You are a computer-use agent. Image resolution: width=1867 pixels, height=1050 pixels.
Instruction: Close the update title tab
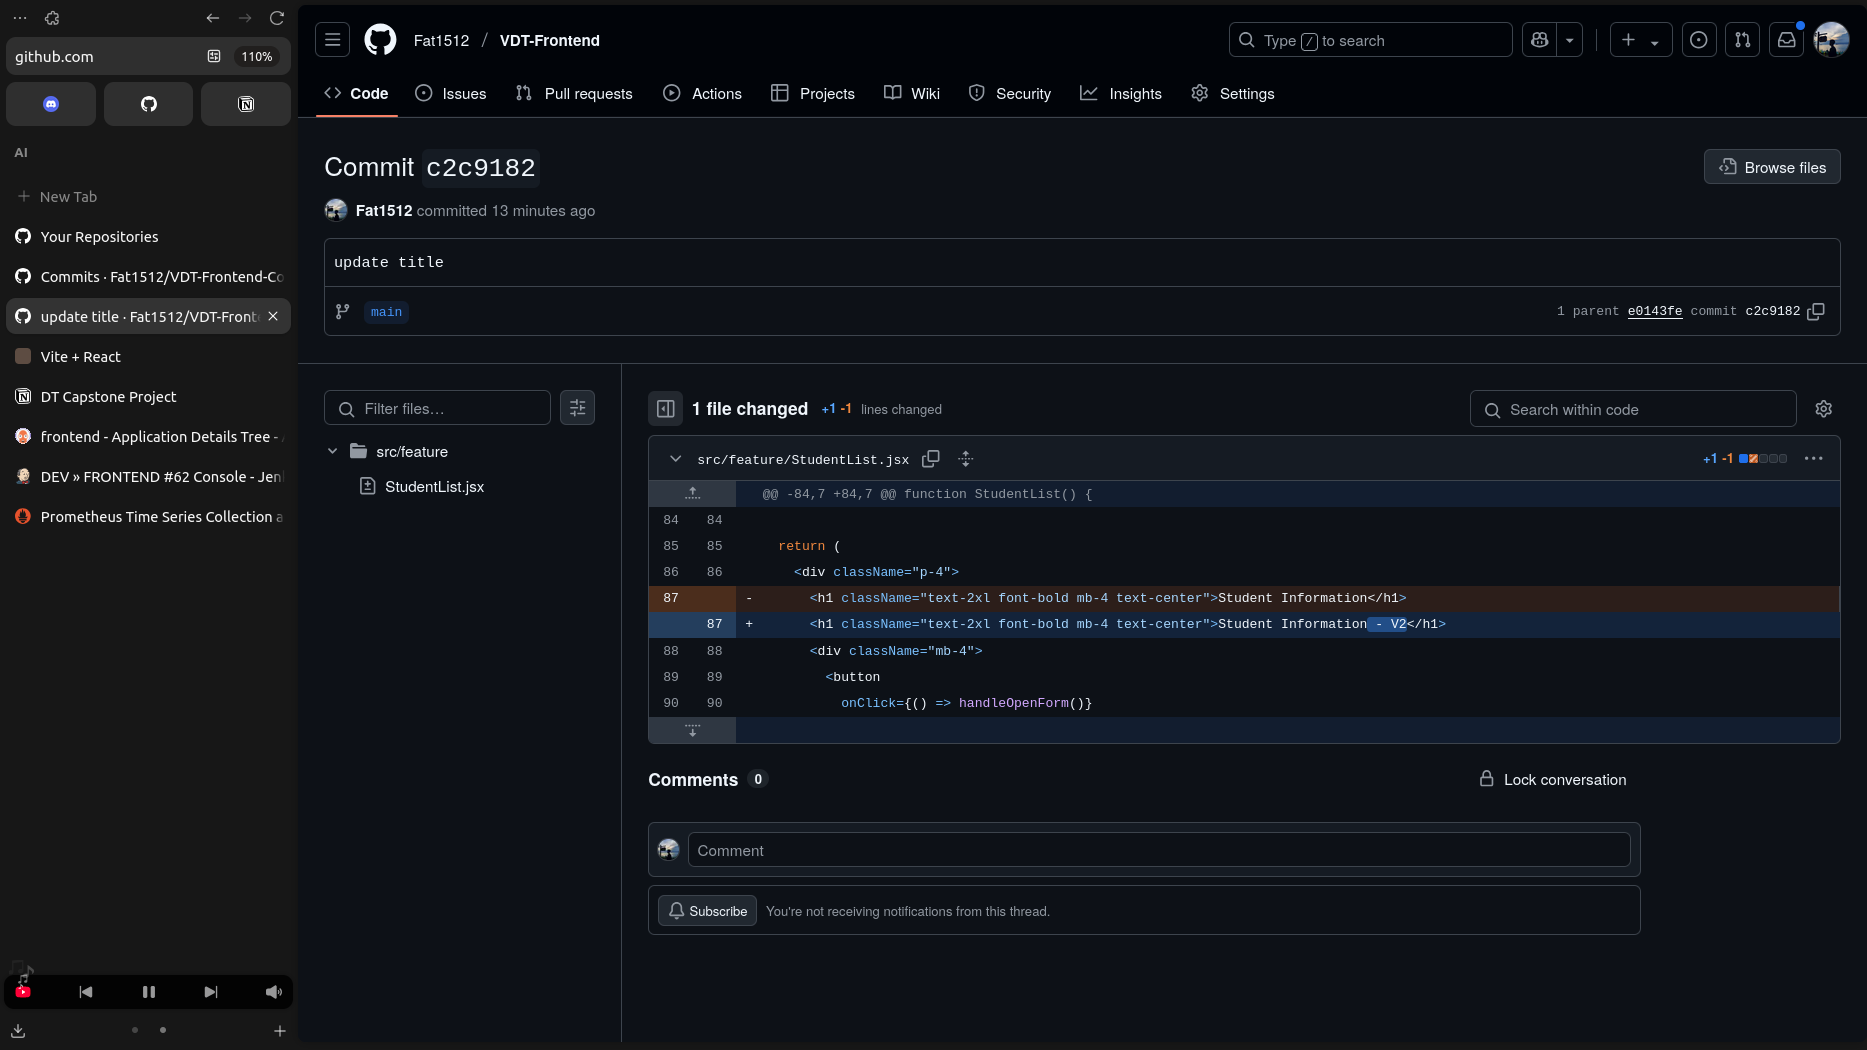273,316
